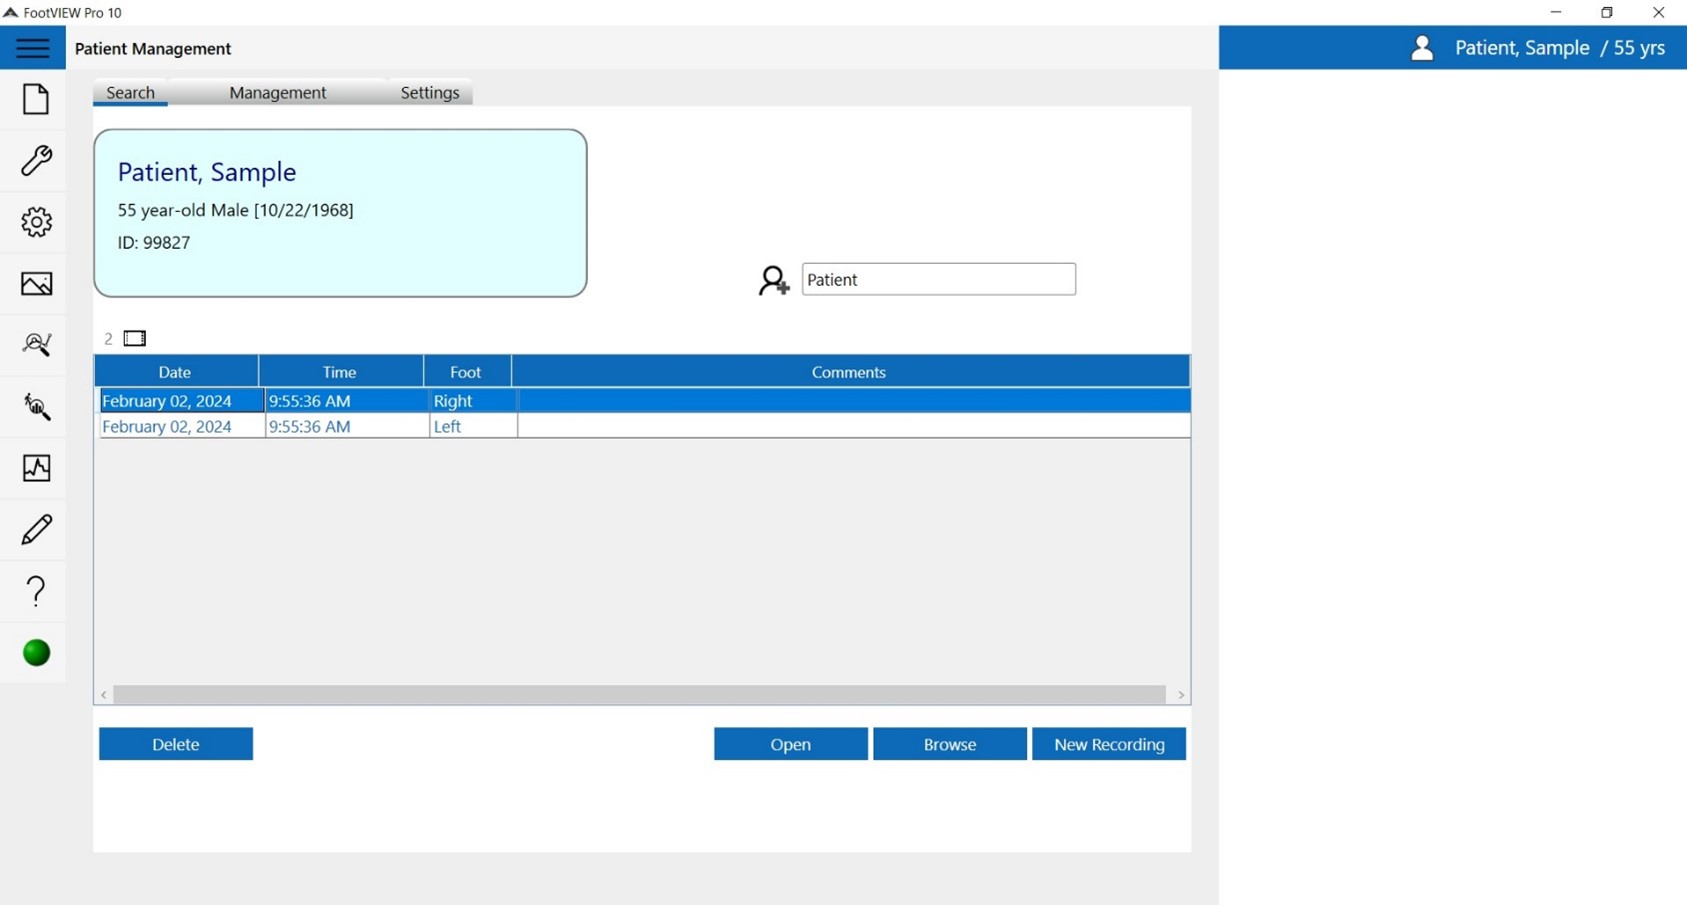Select the pencil edit sidebar icon
The width and height of the screenshot is (1687, 905).
point(36,530)
